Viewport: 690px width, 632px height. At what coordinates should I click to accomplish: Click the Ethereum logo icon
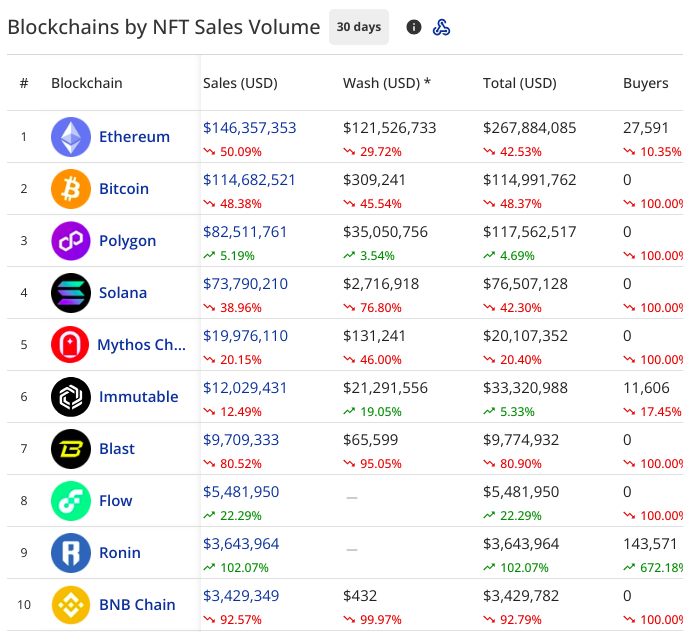pyautogui.click(x=71, y=137)
